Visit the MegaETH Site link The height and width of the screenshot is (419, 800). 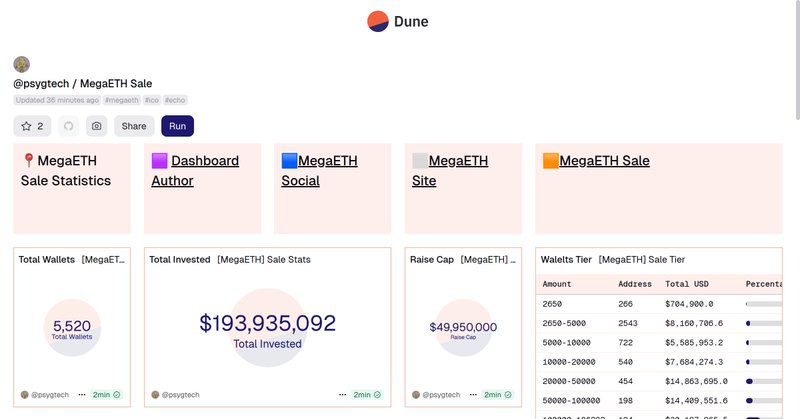[450, 170]
